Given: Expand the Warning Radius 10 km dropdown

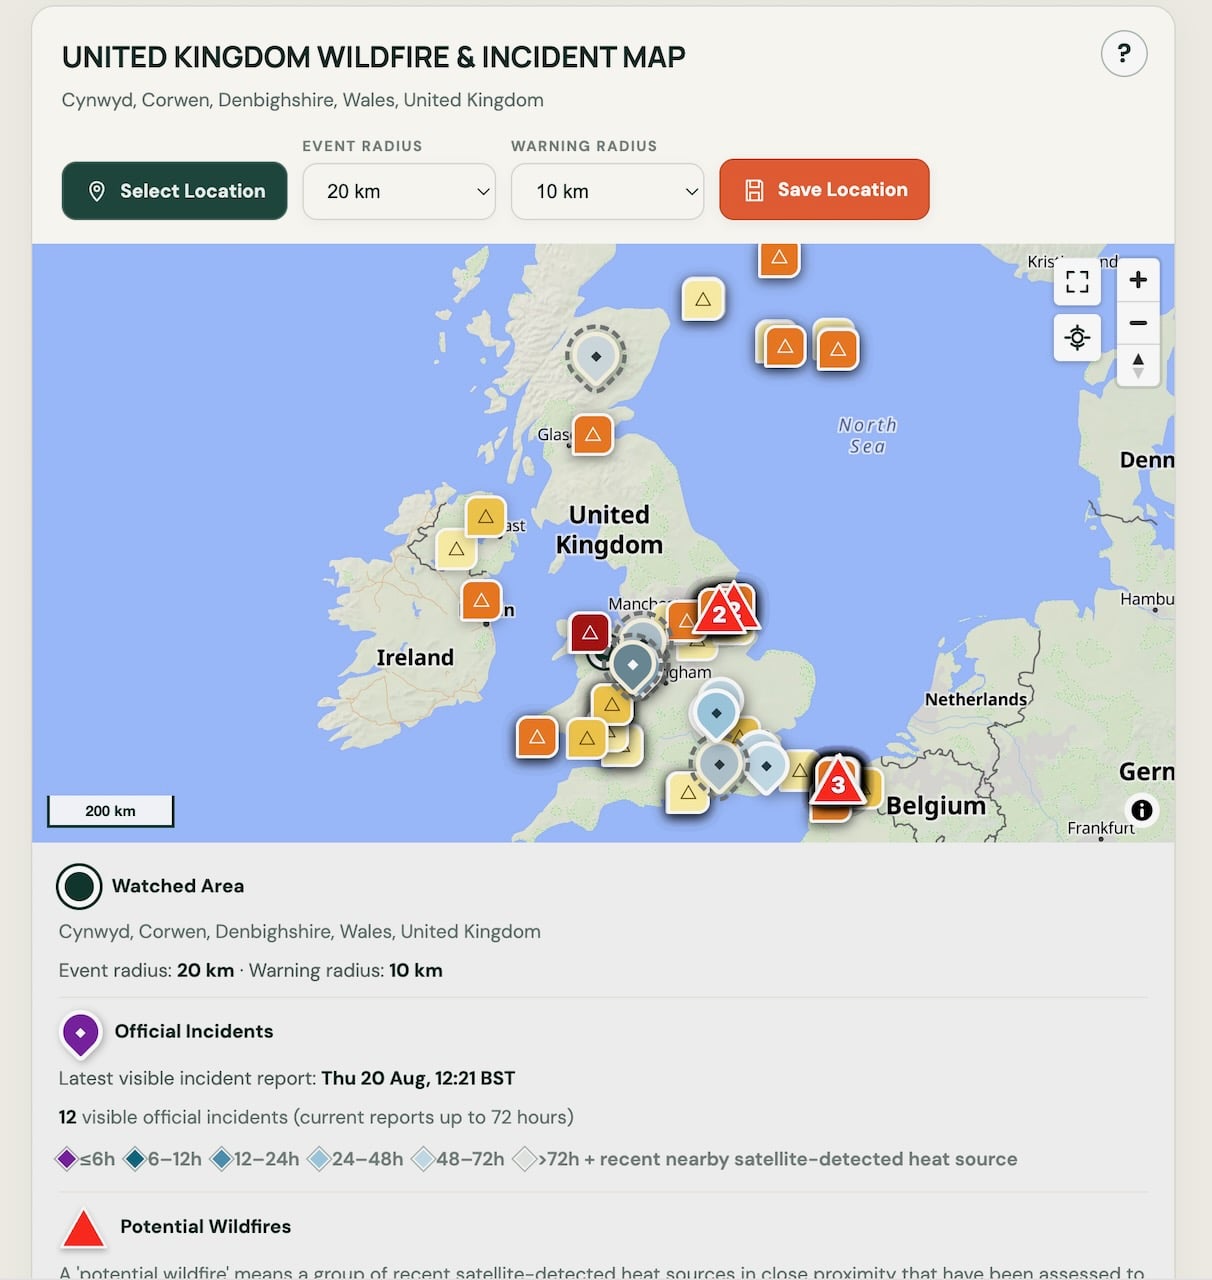Looking at the screenshot, I should tap(608, 191).
